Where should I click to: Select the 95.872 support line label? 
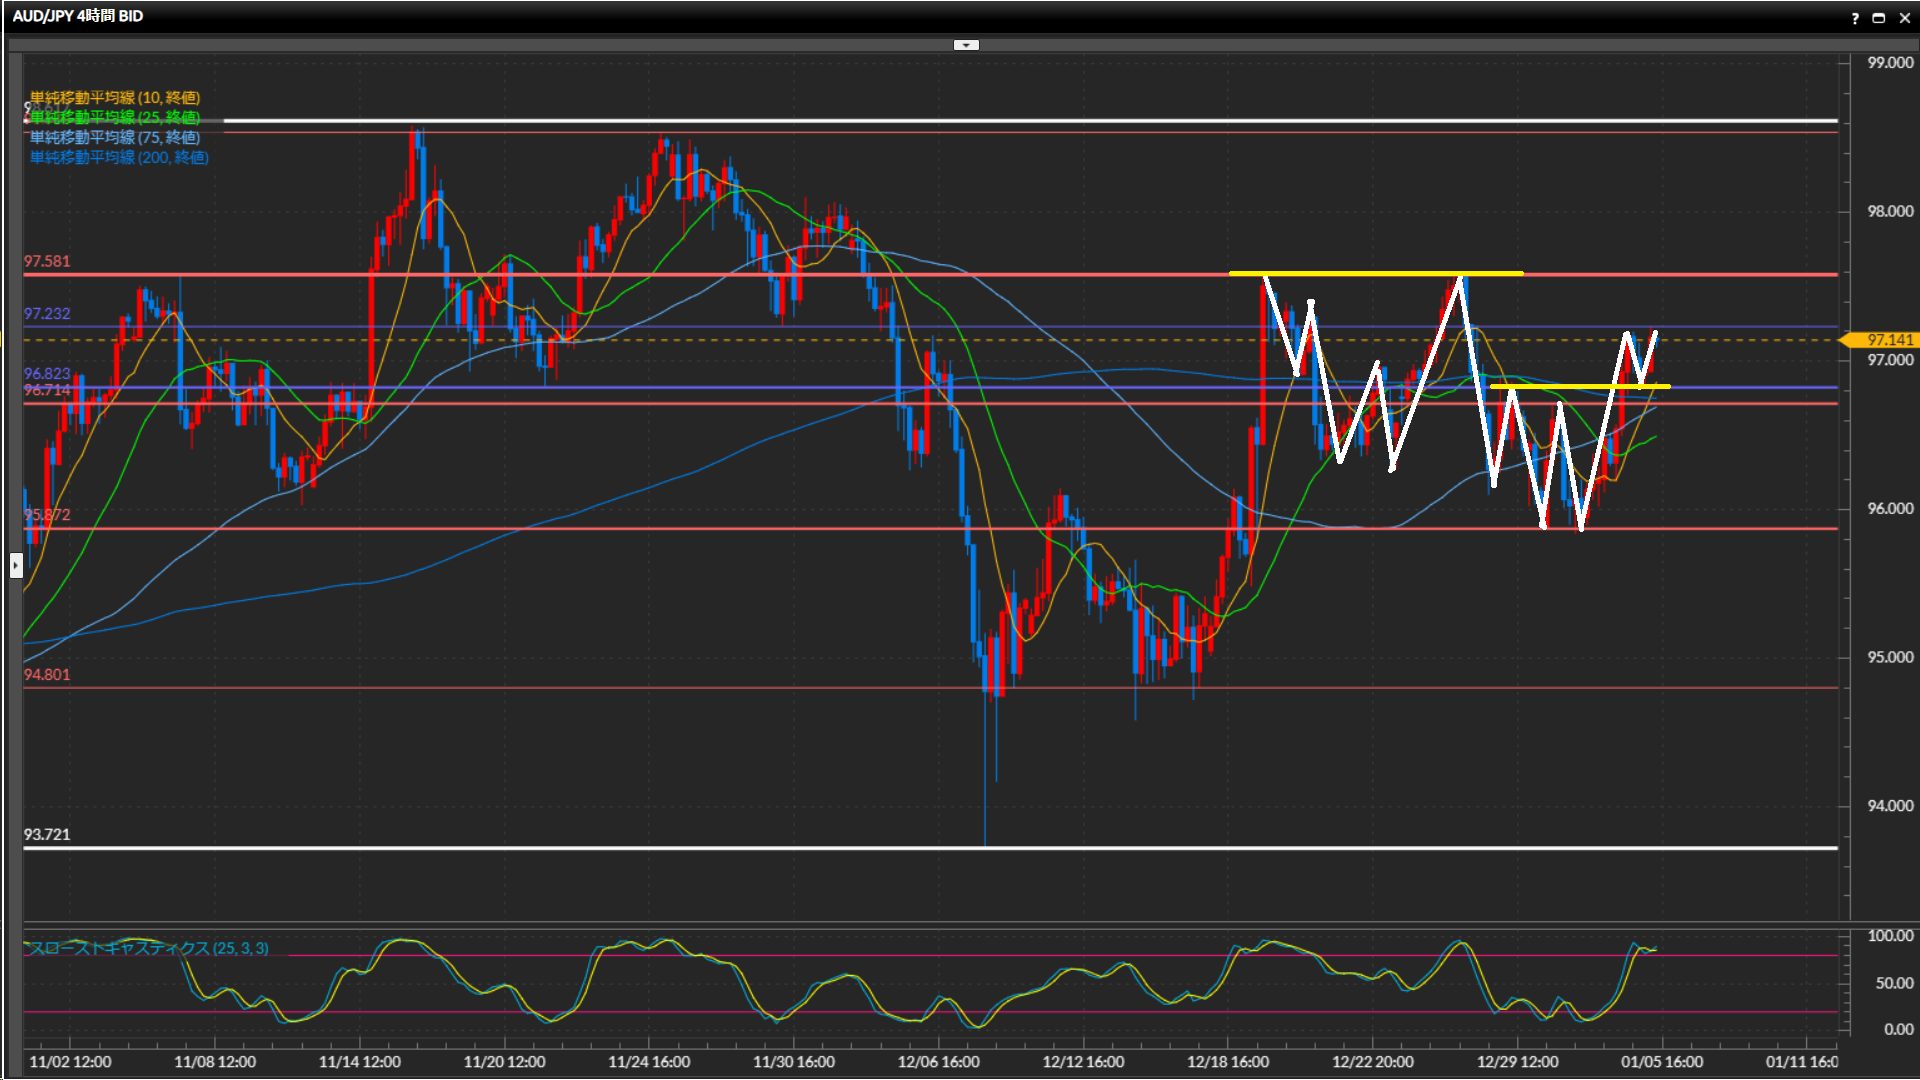click(x=47, y=515)
